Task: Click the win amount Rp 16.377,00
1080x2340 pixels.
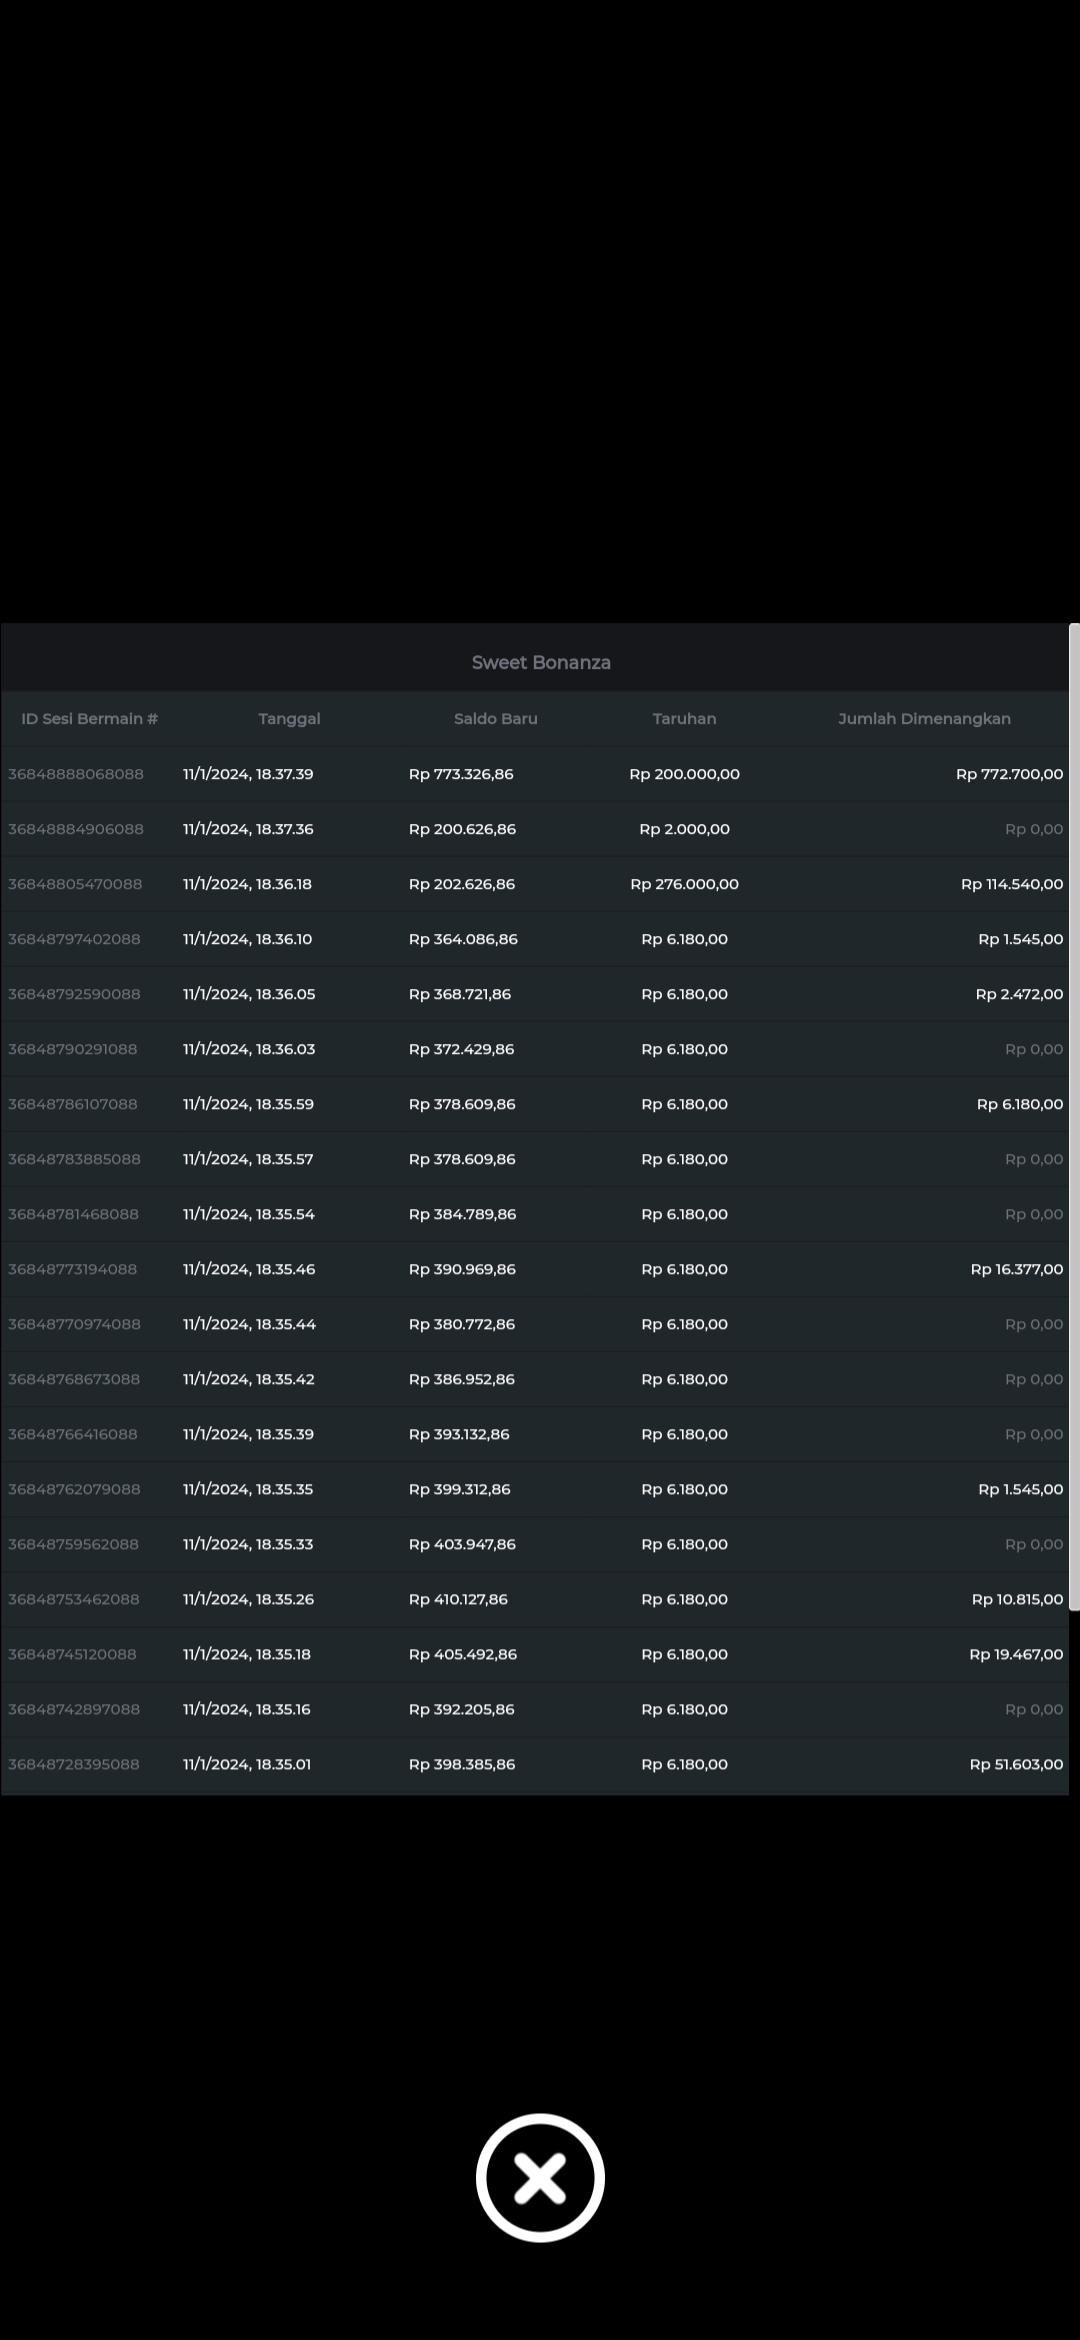Action: click(1016, 1269)
